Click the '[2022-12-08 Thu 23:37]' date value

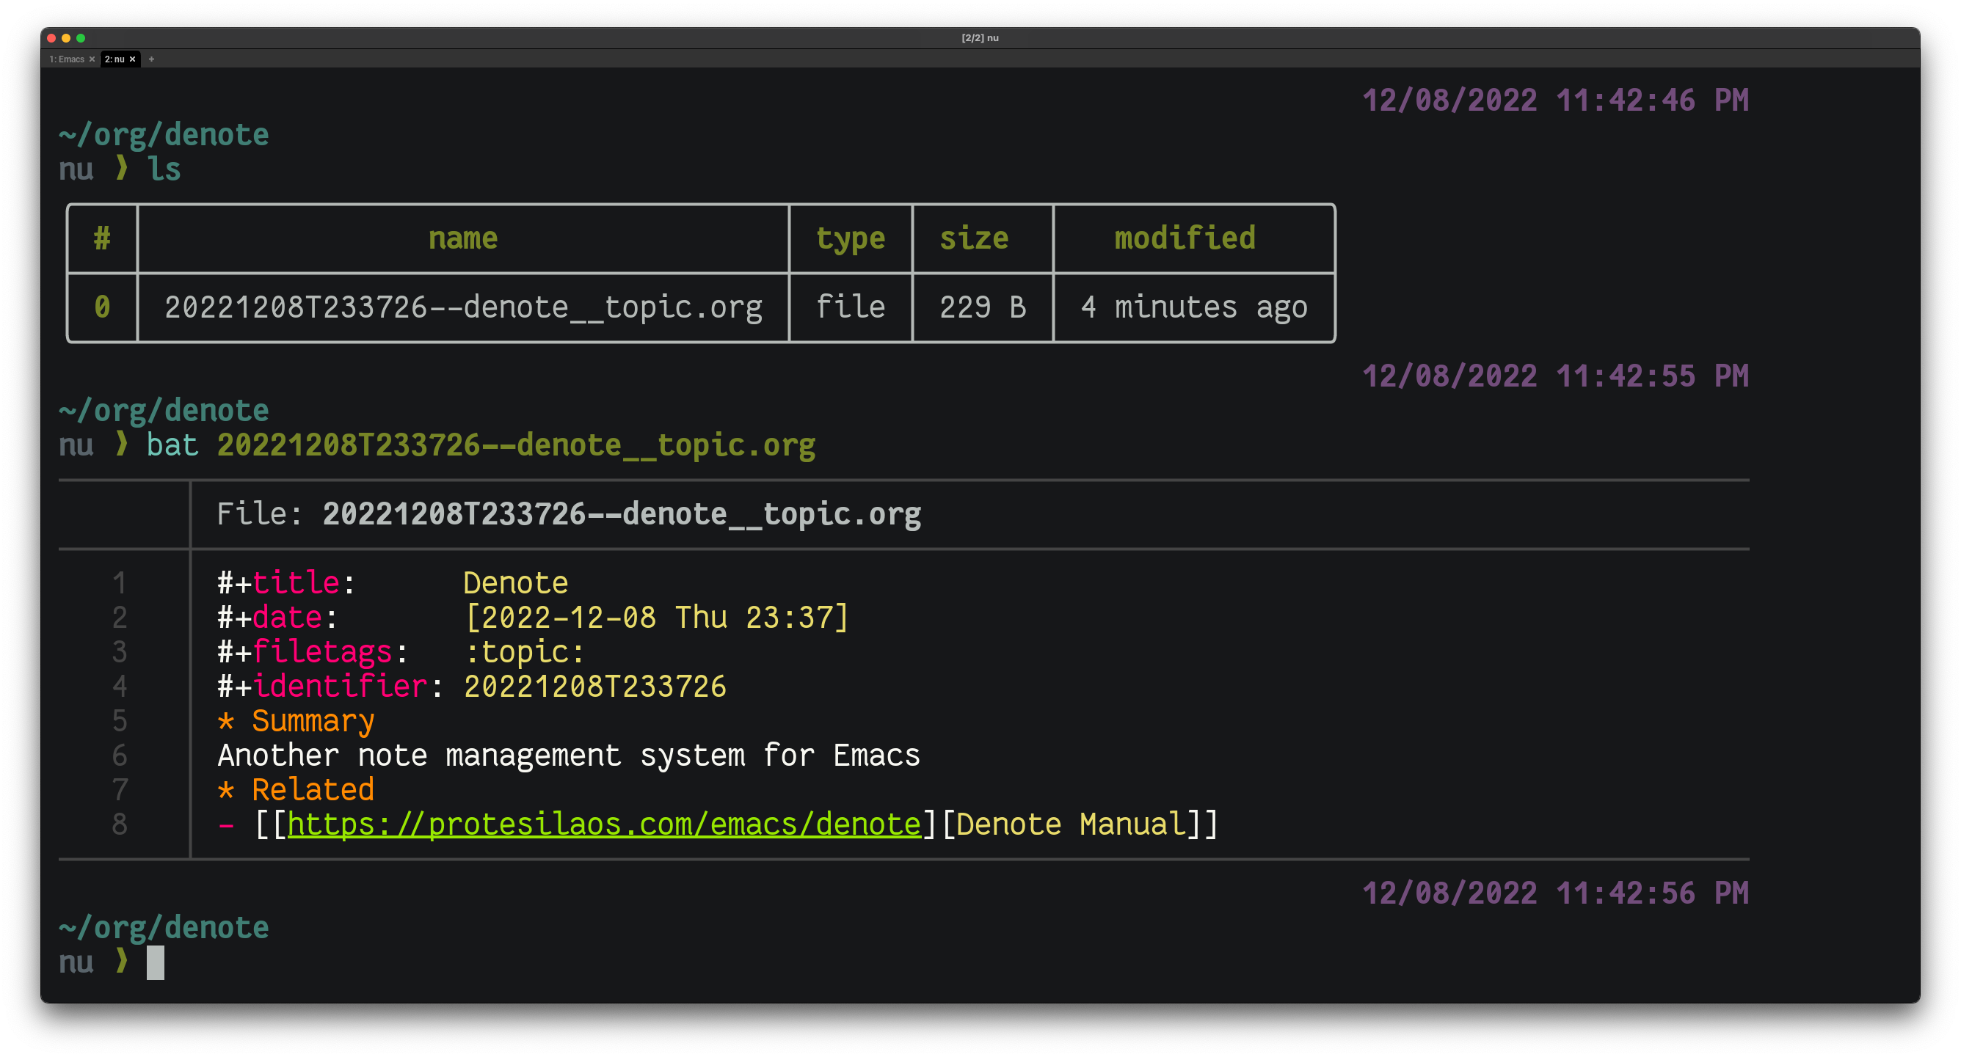[x=657, y=617]
